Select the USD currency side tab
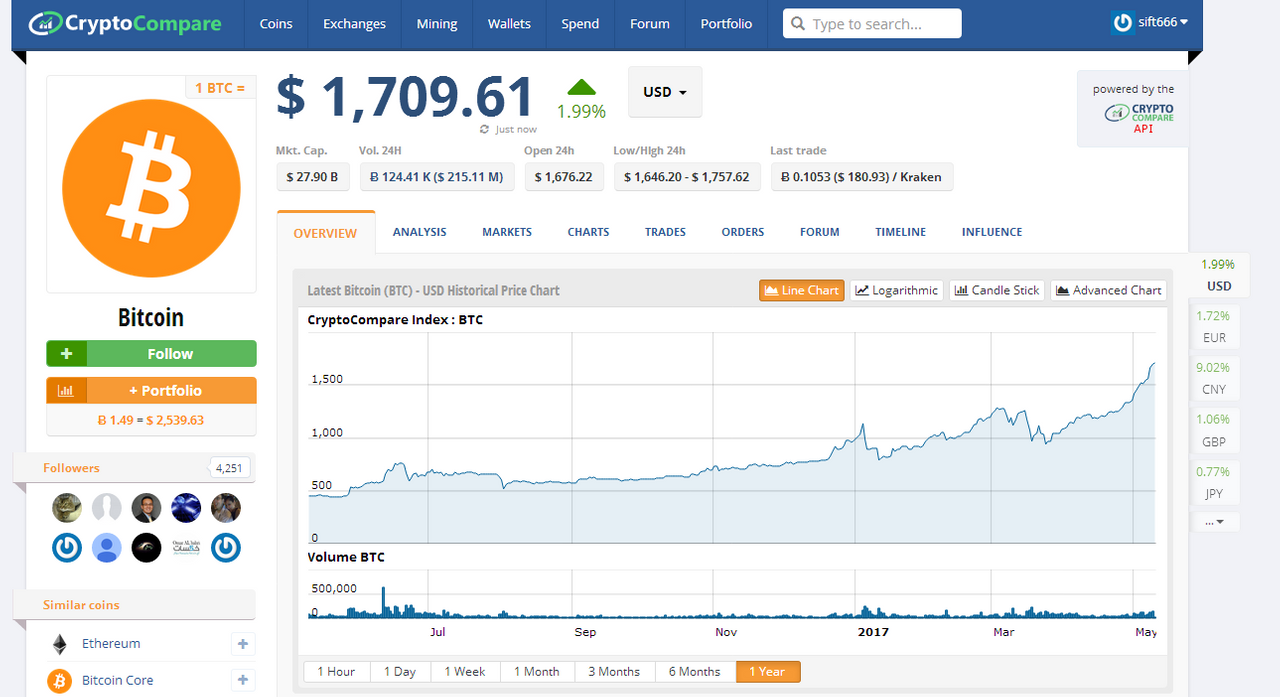This screenshot has height=697, width=1280. (x=1217, y=275)
